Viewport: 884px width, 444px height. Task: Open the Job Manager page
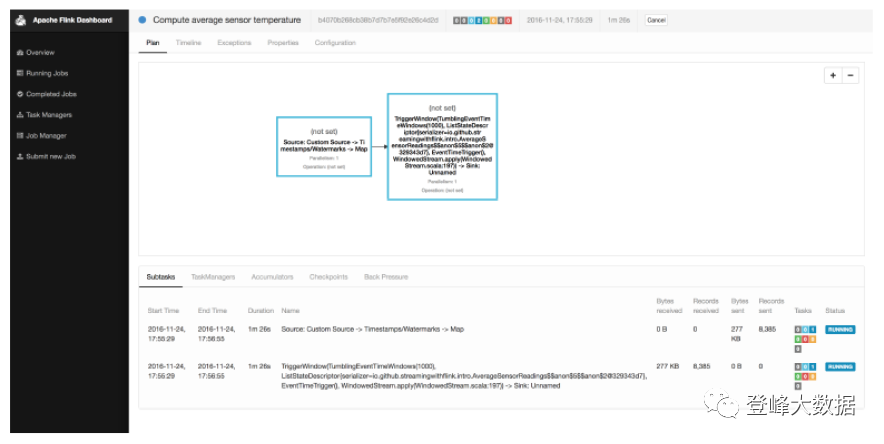42,136
